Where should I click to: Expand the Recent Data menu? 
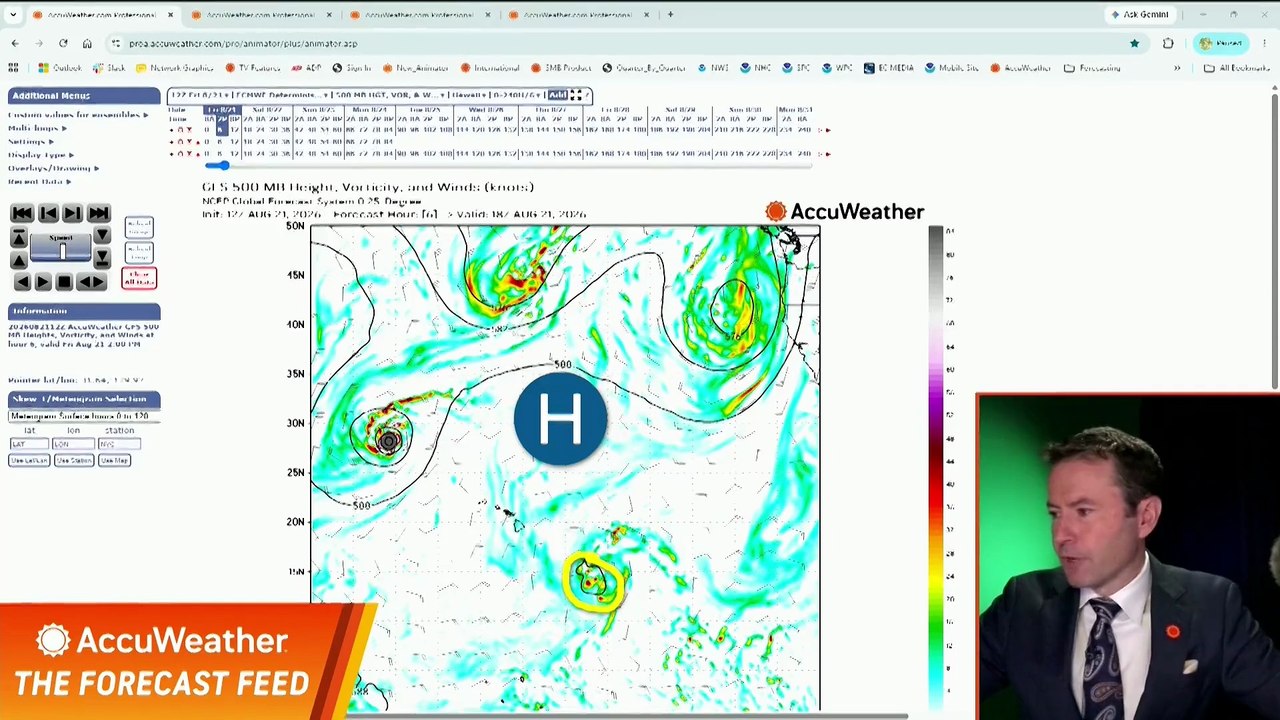pos(39,181)
